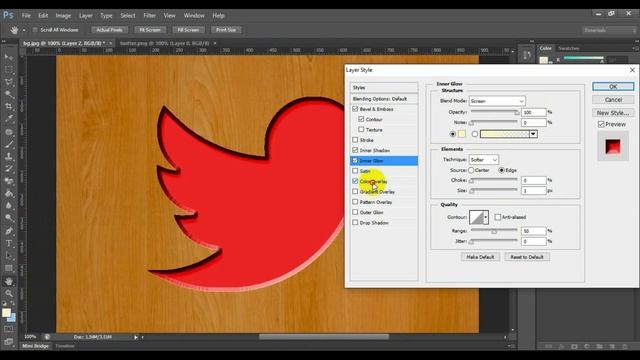Swap foreground and background colors icon
This screenshot has width=640, height=360.
(13, 303)
